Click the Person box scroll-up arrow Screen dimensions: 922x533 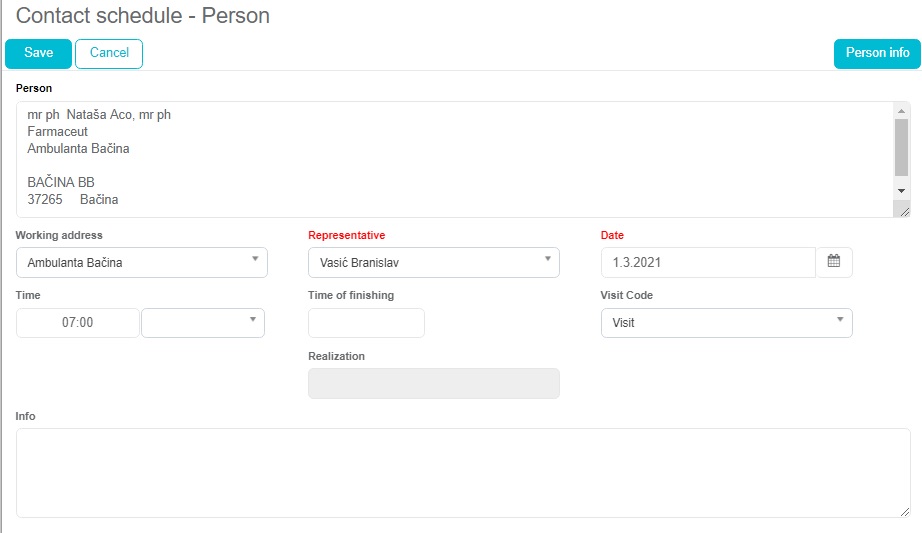(901, 110)
